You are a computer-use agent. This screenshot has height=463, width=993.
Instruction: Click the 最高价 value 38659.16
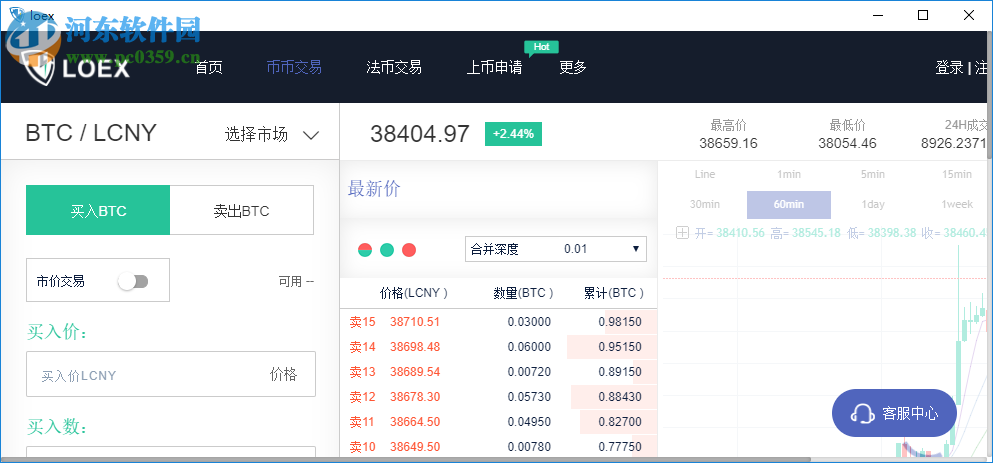coord(728,143)
